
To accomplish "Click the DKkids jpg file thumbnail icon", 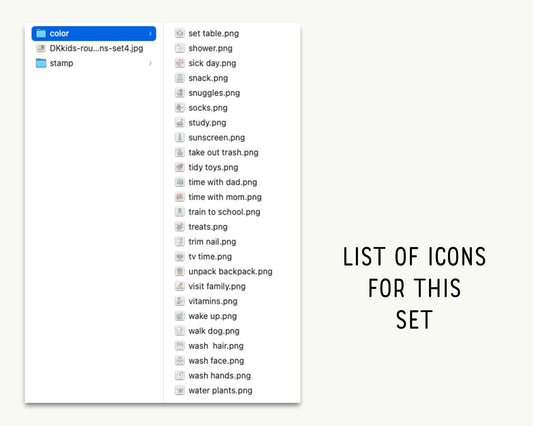I will (41, 48).
